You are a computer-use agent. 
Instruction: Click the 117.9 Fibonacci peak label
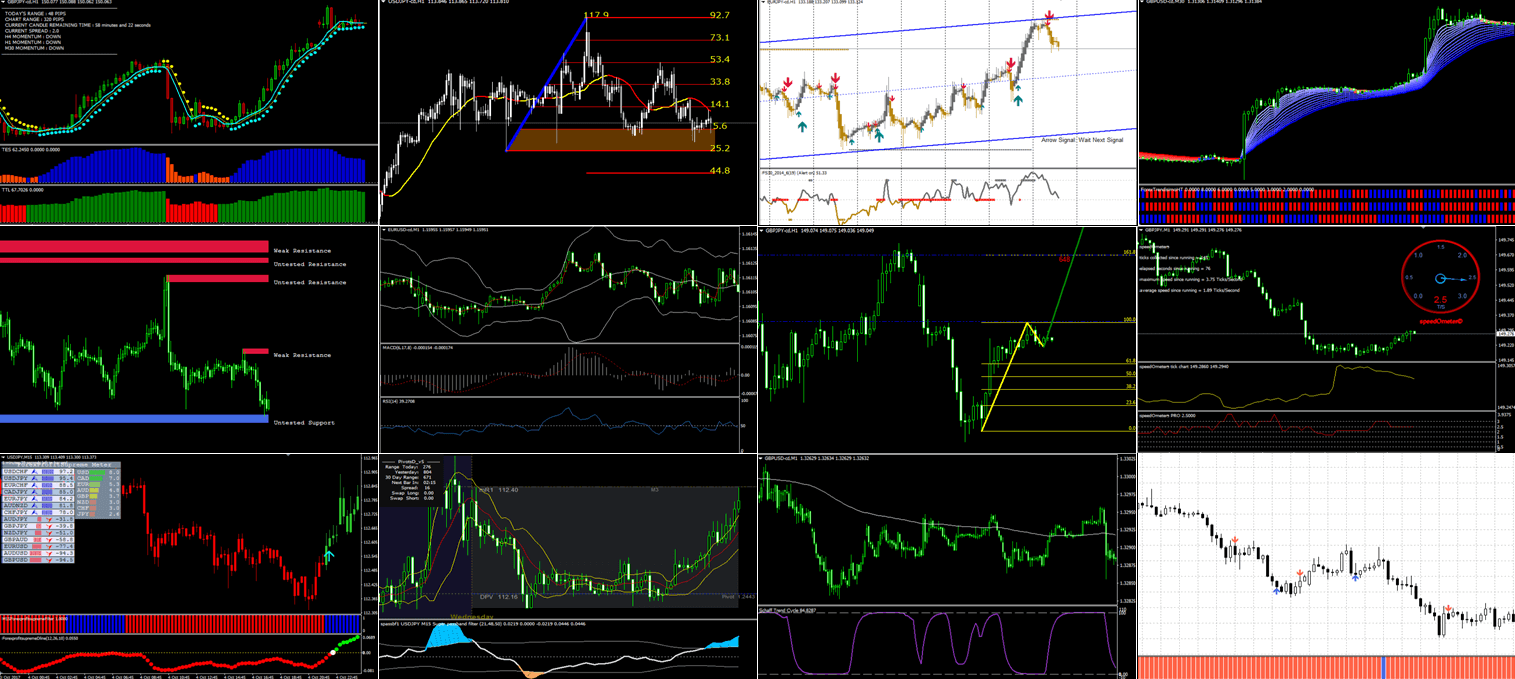point(596,15)
